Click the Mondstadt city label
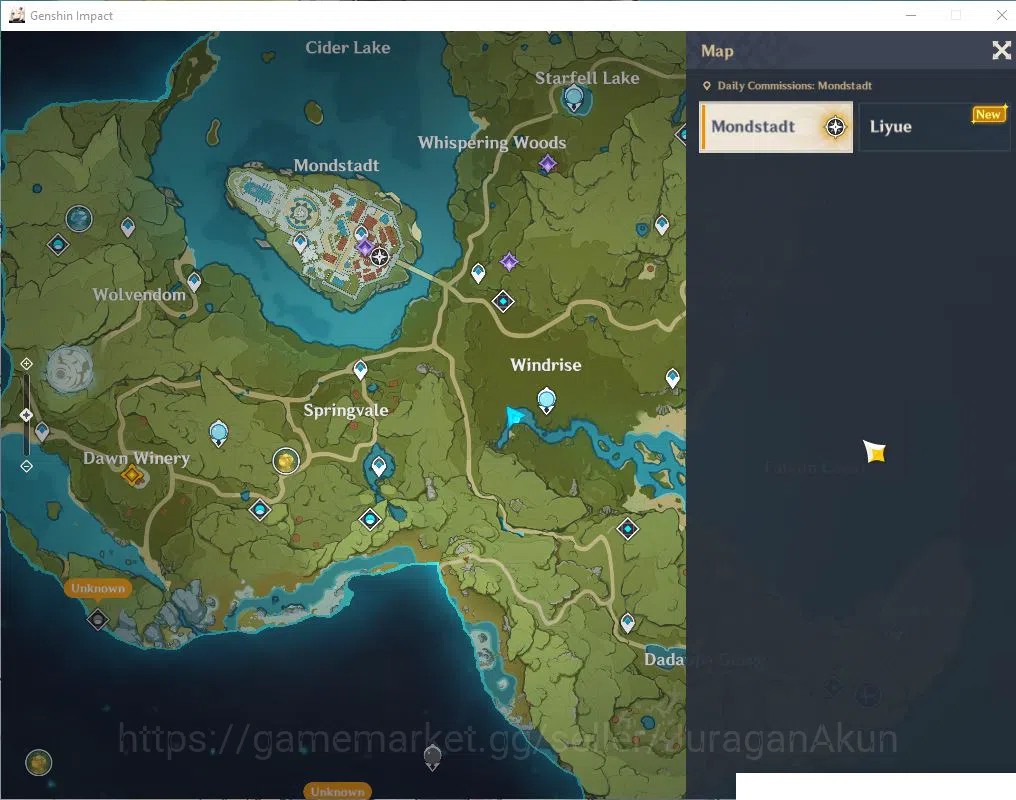The width and height of the screenshot is (1016, 800). (336, 166)
